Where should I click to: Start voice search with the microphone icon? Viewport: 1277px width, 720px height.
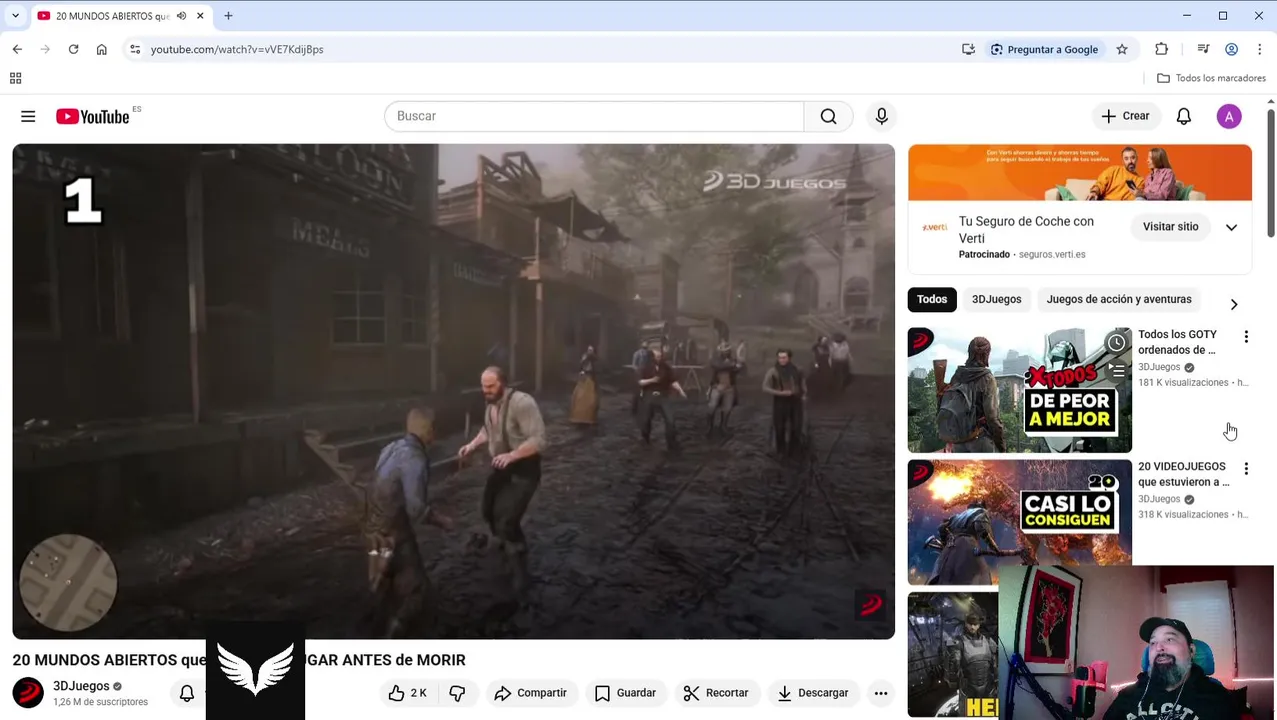[x=881, y=116]
